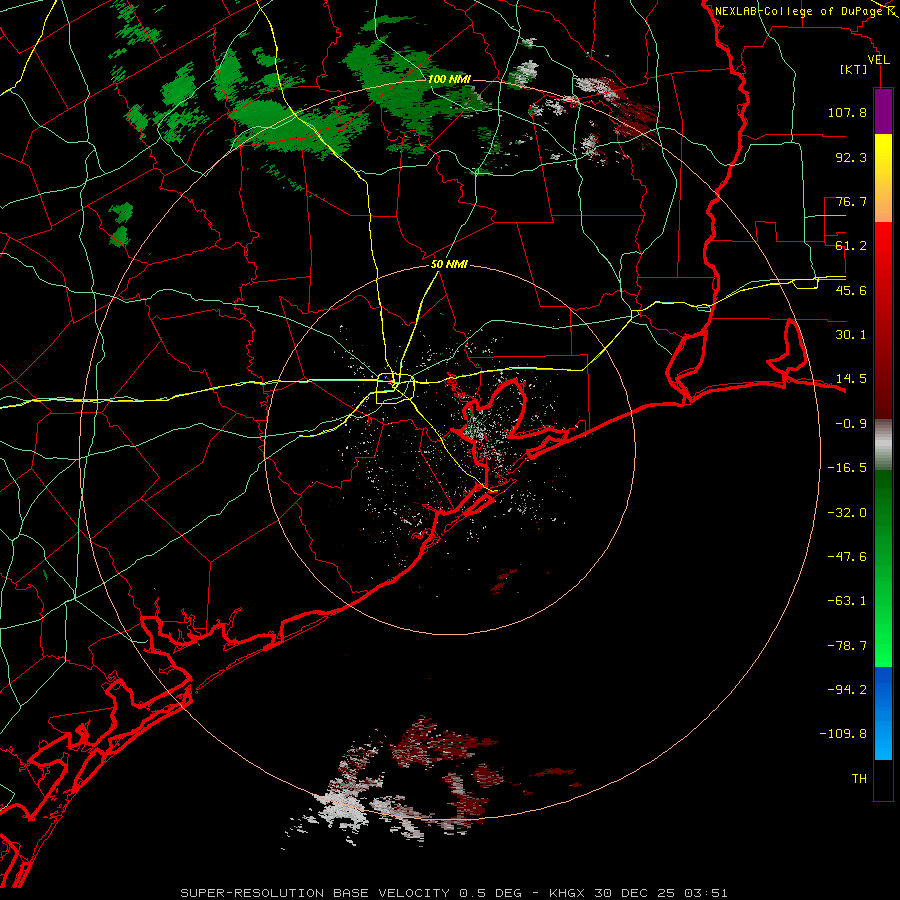Click the TH legend label
This screenshot has height=900, width=900.
[859, 779]
